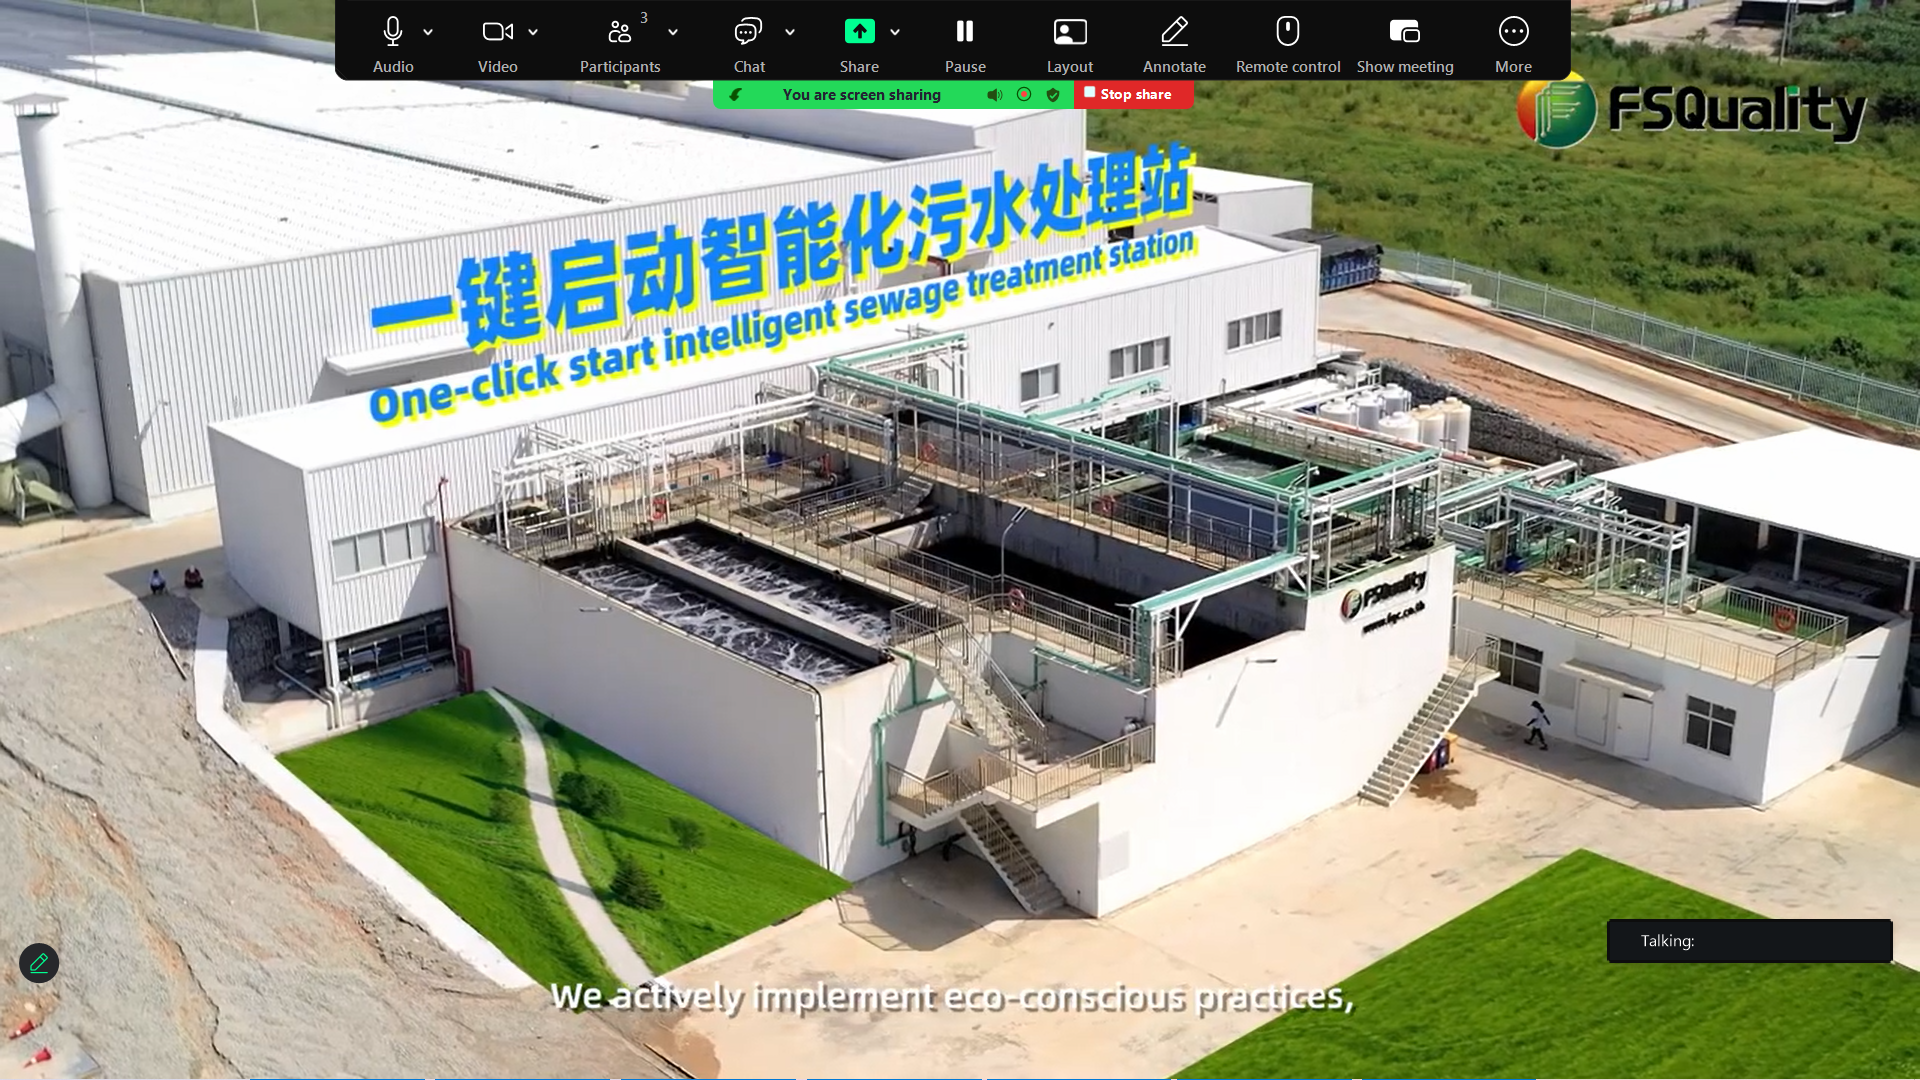Open the Layout options icon
Viewport: 1920px width, 1080px height.
(x=1069, y=32)
